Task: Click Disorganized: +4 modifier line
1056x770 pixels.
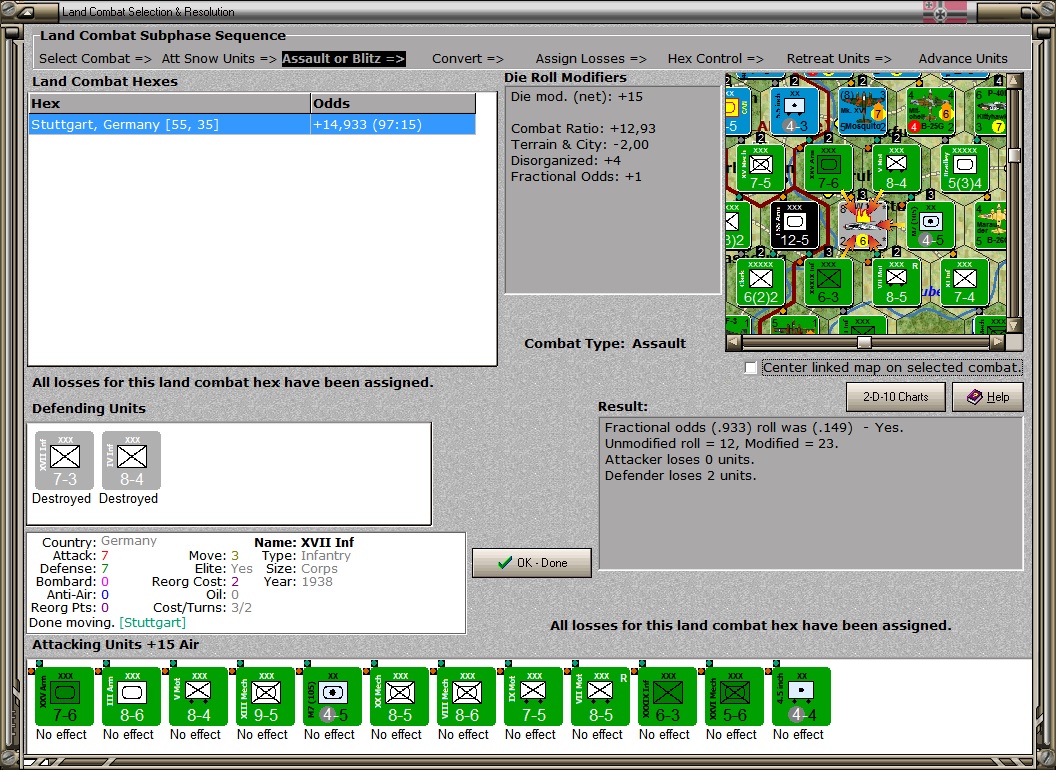Action: coord(566,160)
